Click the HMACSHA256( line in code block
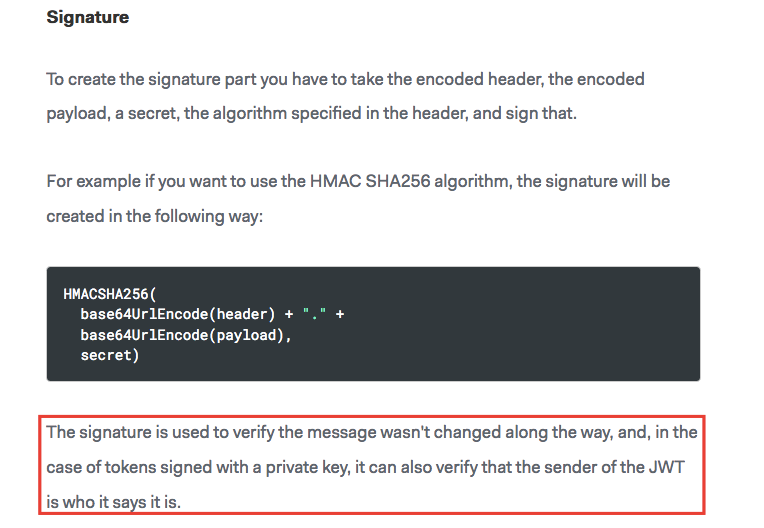 pyautogui.click(x=110, y=294)
